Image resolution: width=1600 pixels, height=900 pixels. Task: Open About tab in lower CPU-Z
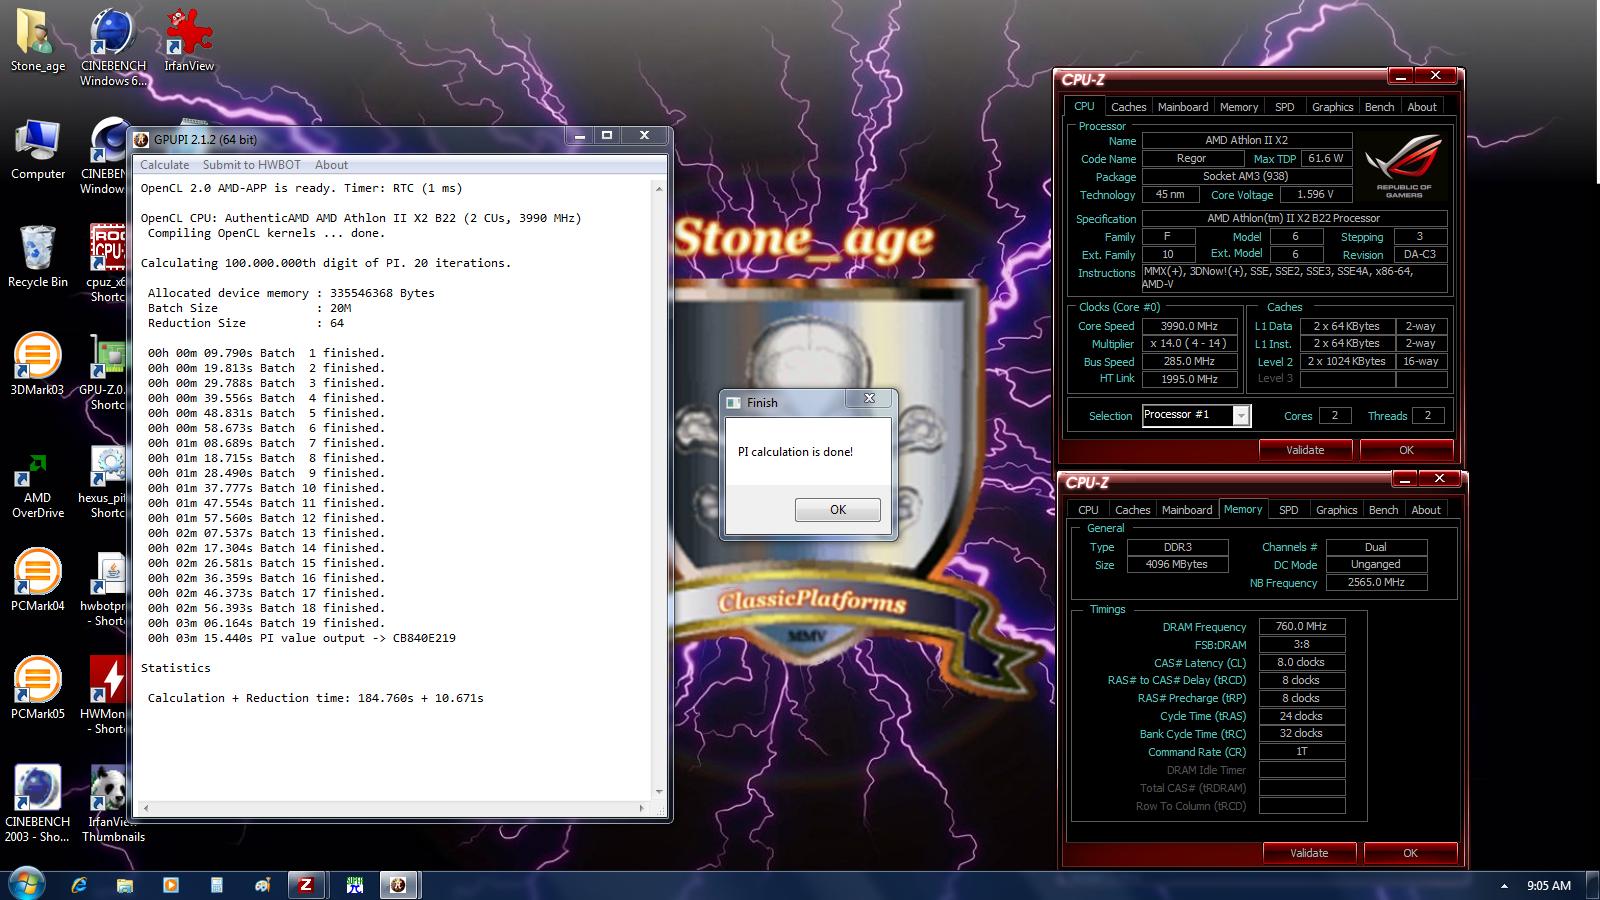pyautogui.click(x=1426, y=510)
